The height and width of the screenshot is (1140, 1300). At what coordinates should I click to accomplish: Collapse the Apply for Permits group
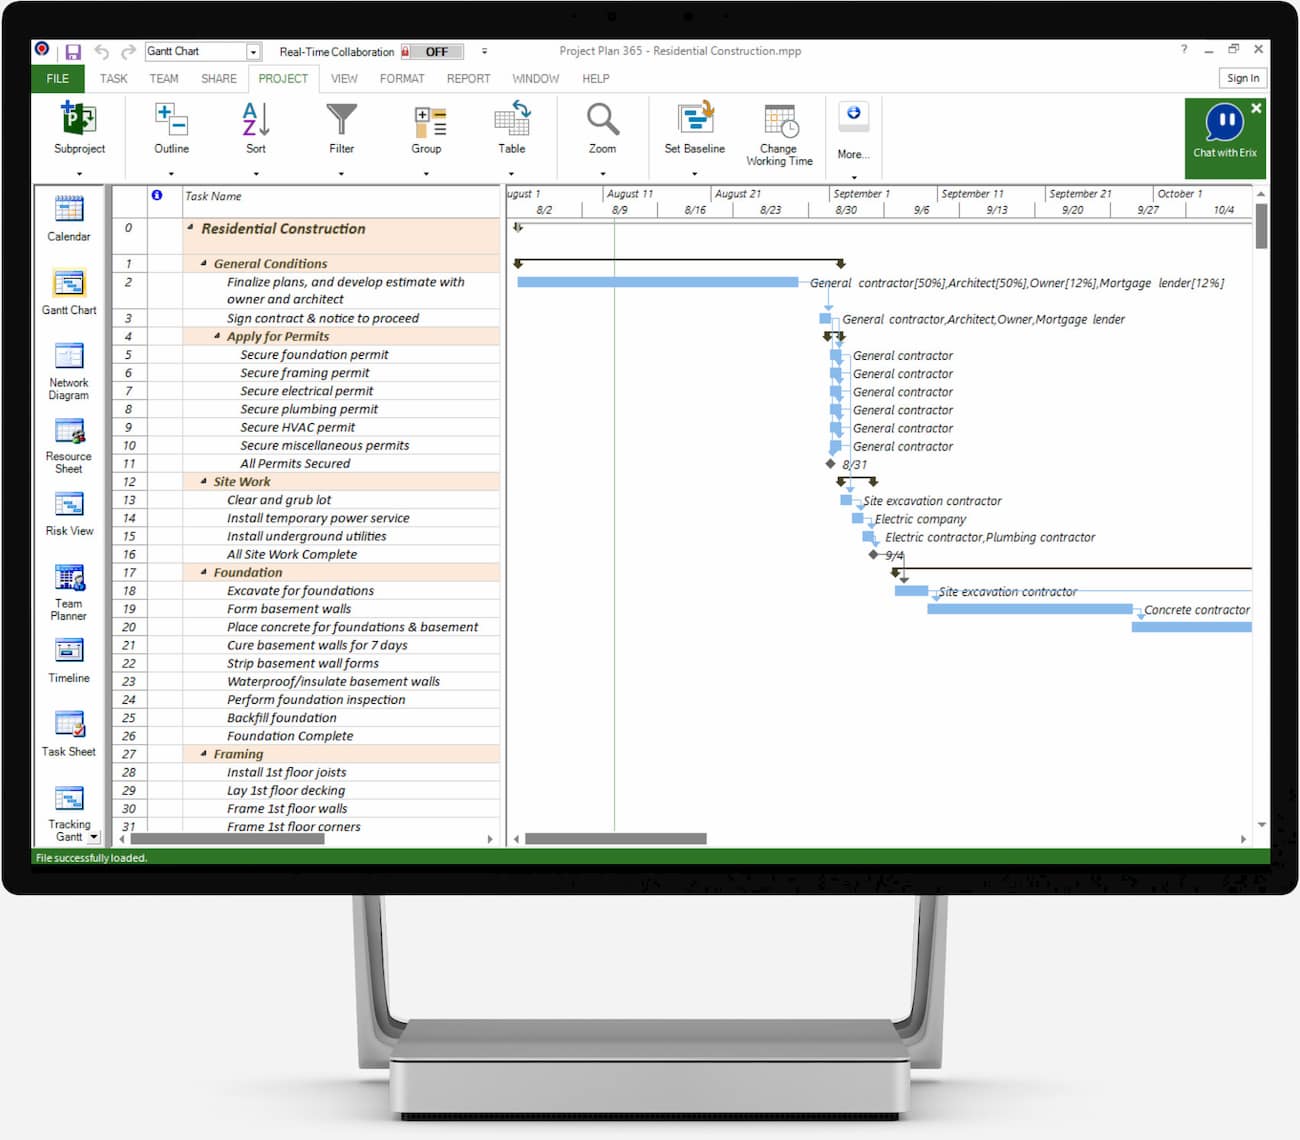[x=217, y=336]
